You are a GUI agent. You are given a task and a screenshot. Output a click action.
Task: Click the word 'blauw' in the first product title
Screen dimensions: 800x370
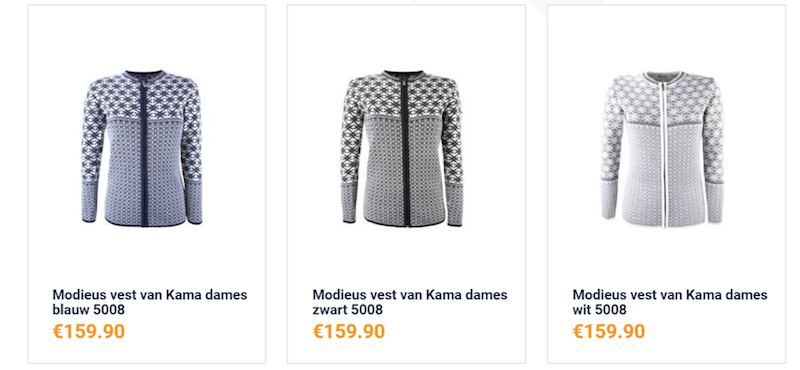(x=70, y=310)
